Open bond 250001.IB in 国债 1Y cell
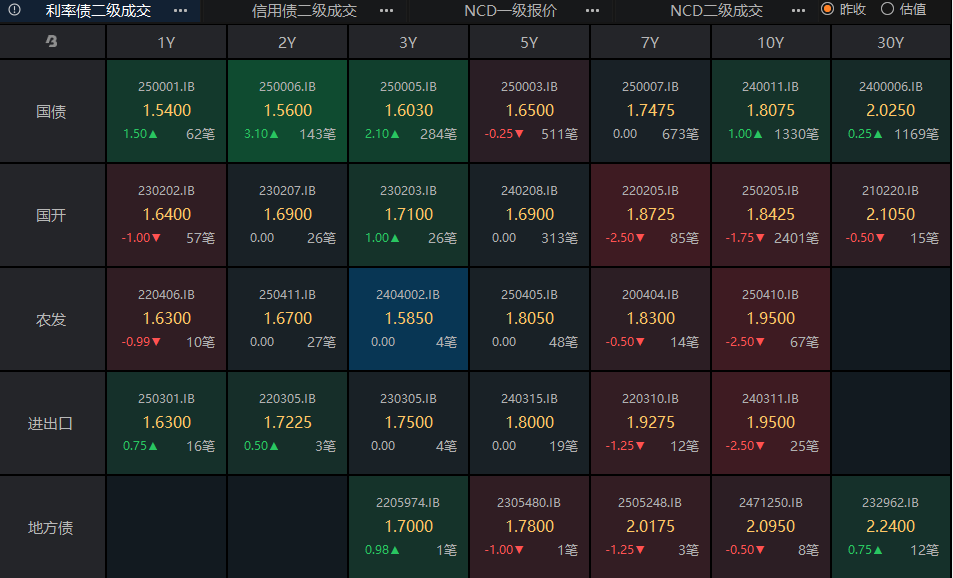This screenshot has height=578, width=953. (166, 87)
